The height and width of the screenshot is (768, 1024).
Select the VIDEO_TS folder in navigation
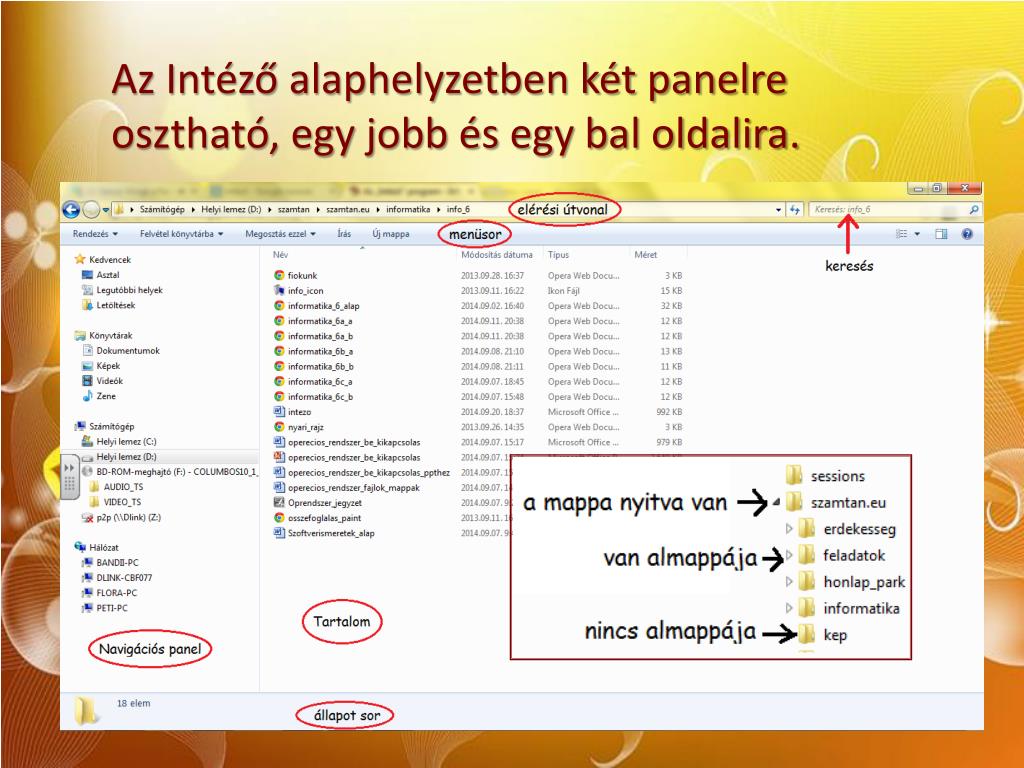(122, 502)
